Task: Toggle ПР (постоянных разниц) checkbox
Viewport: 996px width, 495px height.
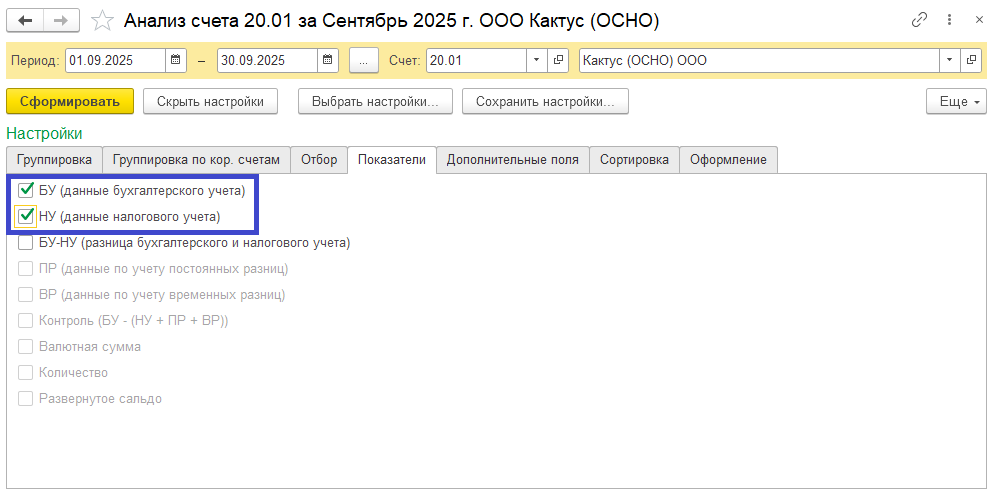Action: pyautogui.click(x=26, y=268)
